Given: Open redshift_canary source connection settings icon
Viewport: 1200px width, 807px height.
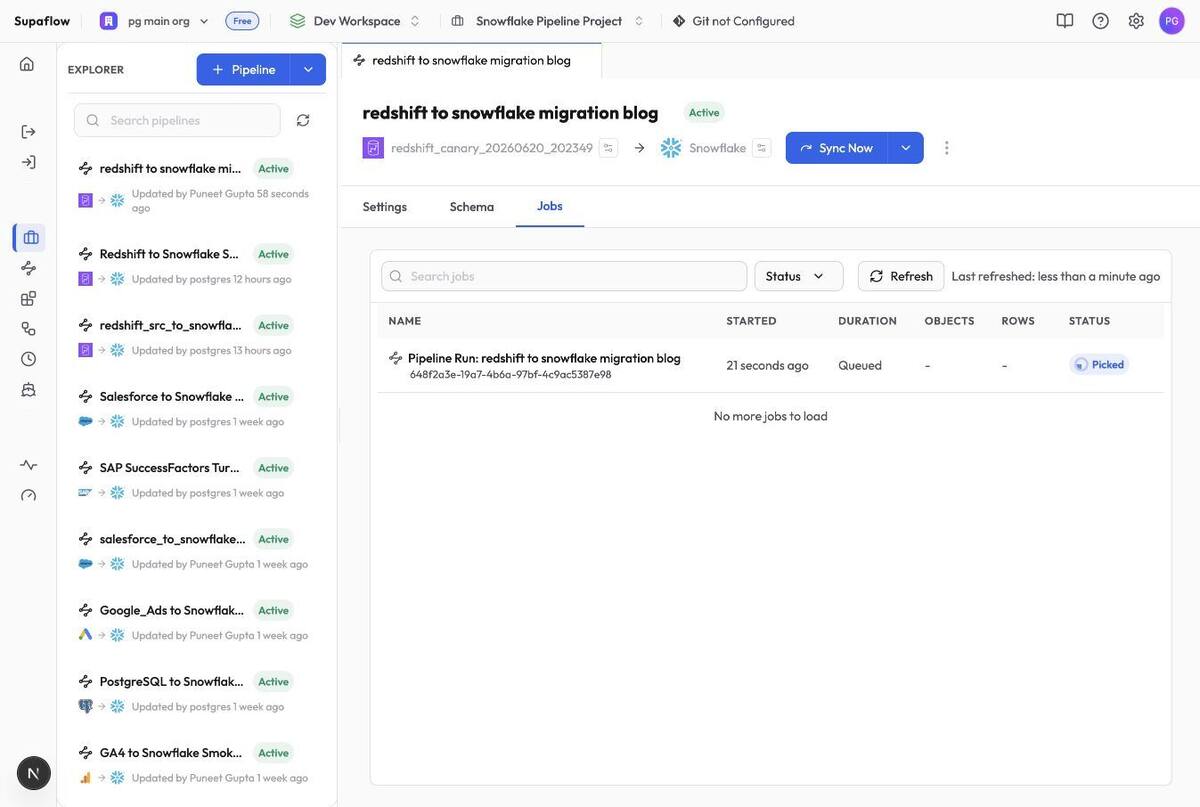Looking at the screenshot, I should click(608, 148).
